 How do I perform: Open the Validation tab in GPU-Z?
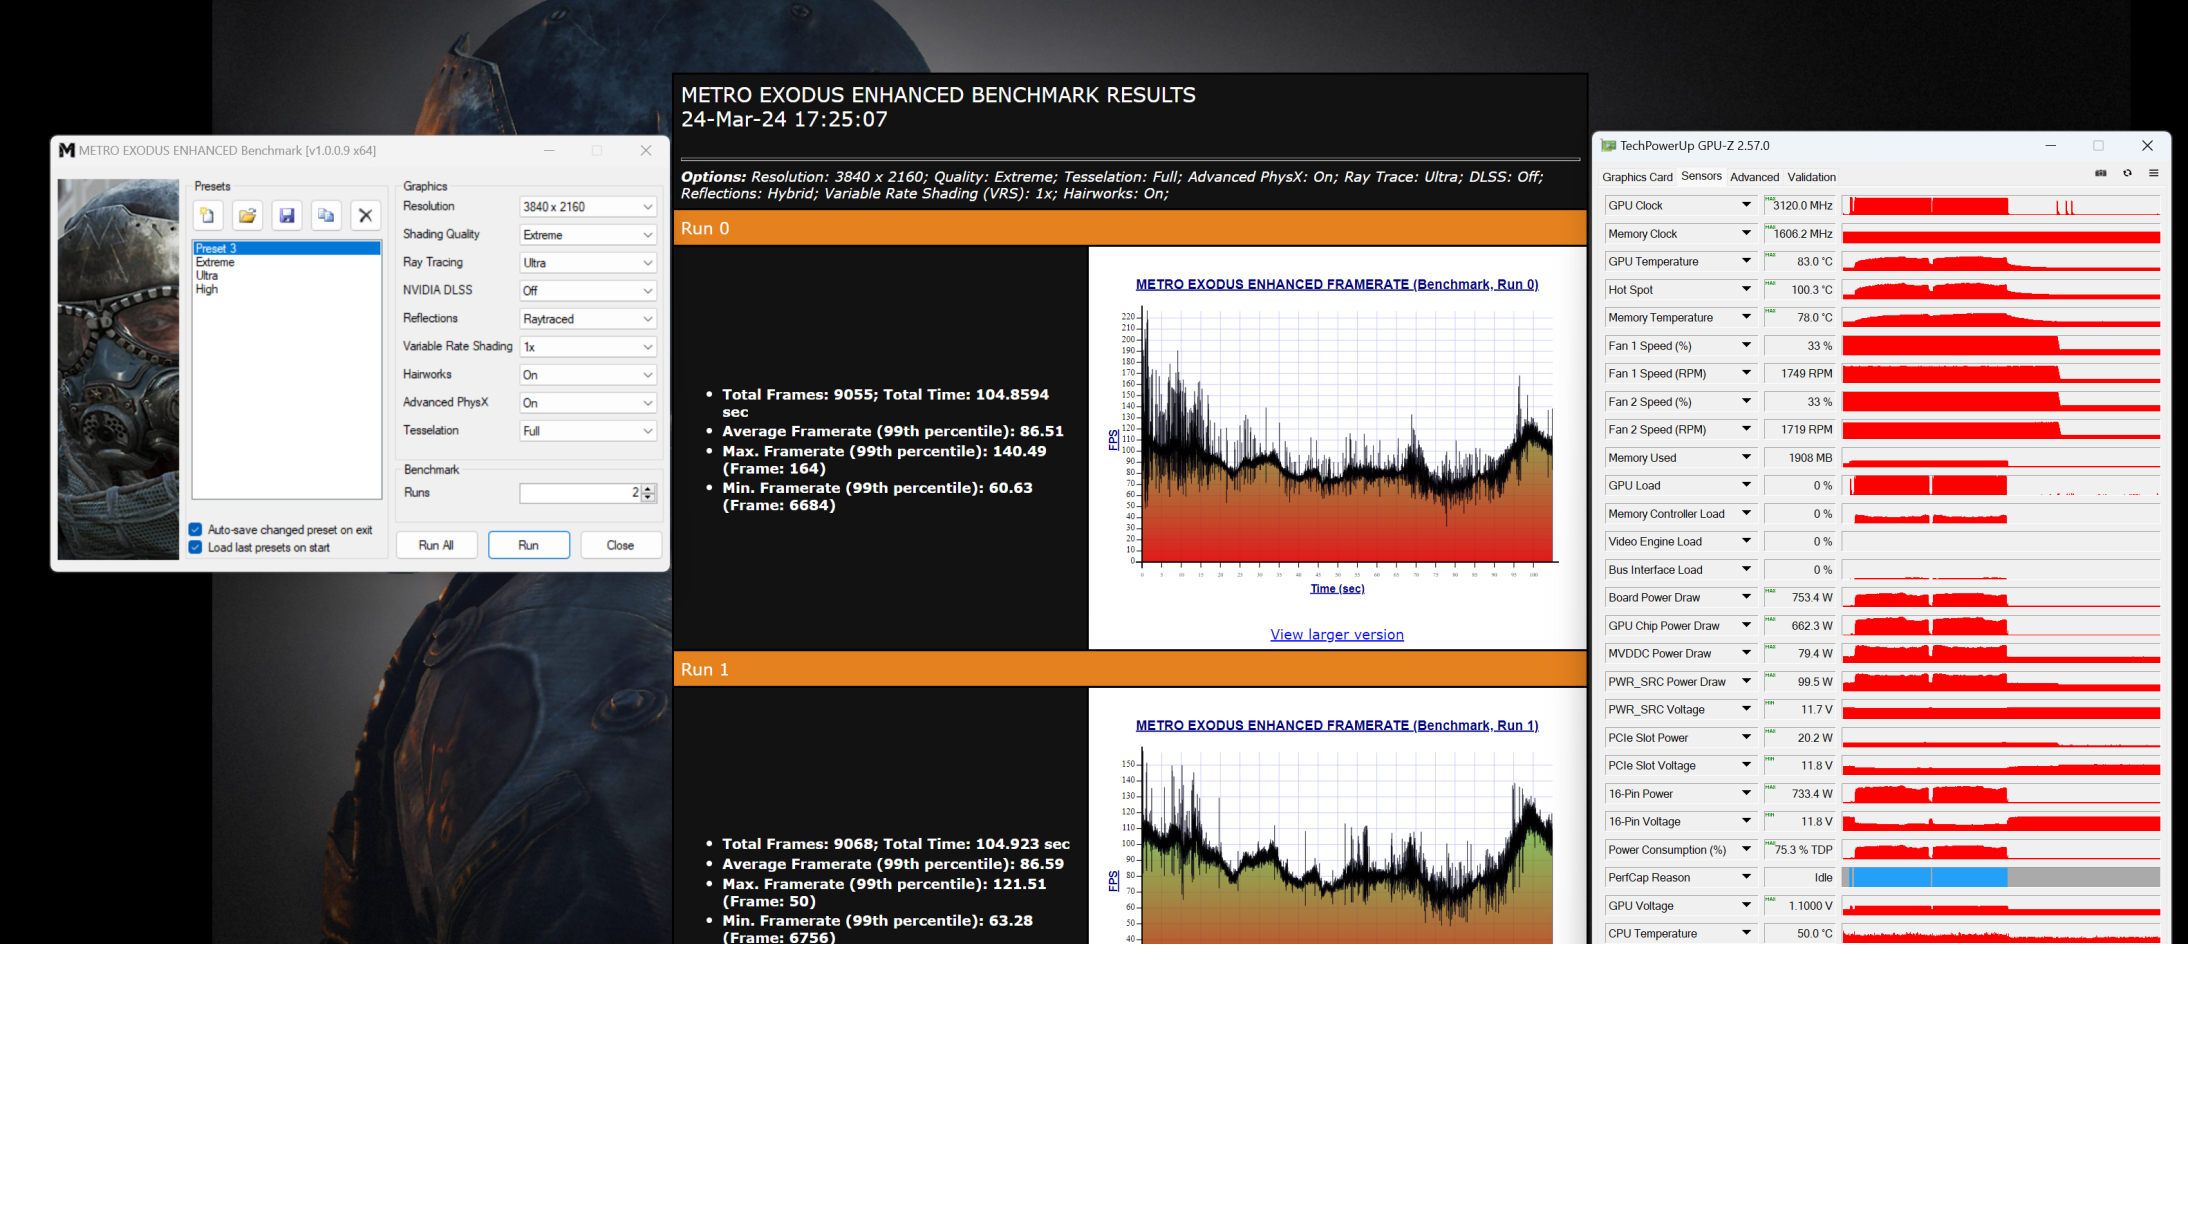(x=1811, y=177)
